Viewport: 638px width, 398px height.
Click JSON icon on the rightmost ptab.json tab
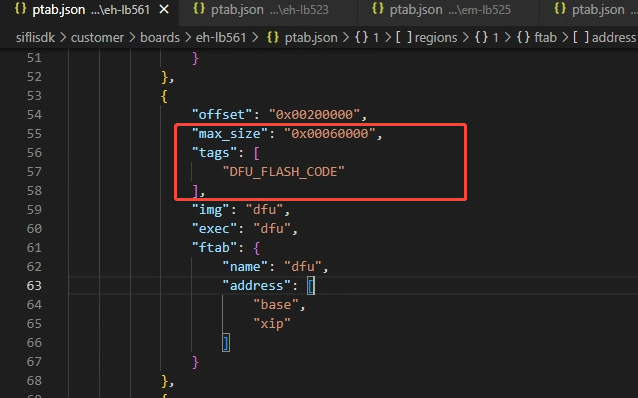coord(560,9)
